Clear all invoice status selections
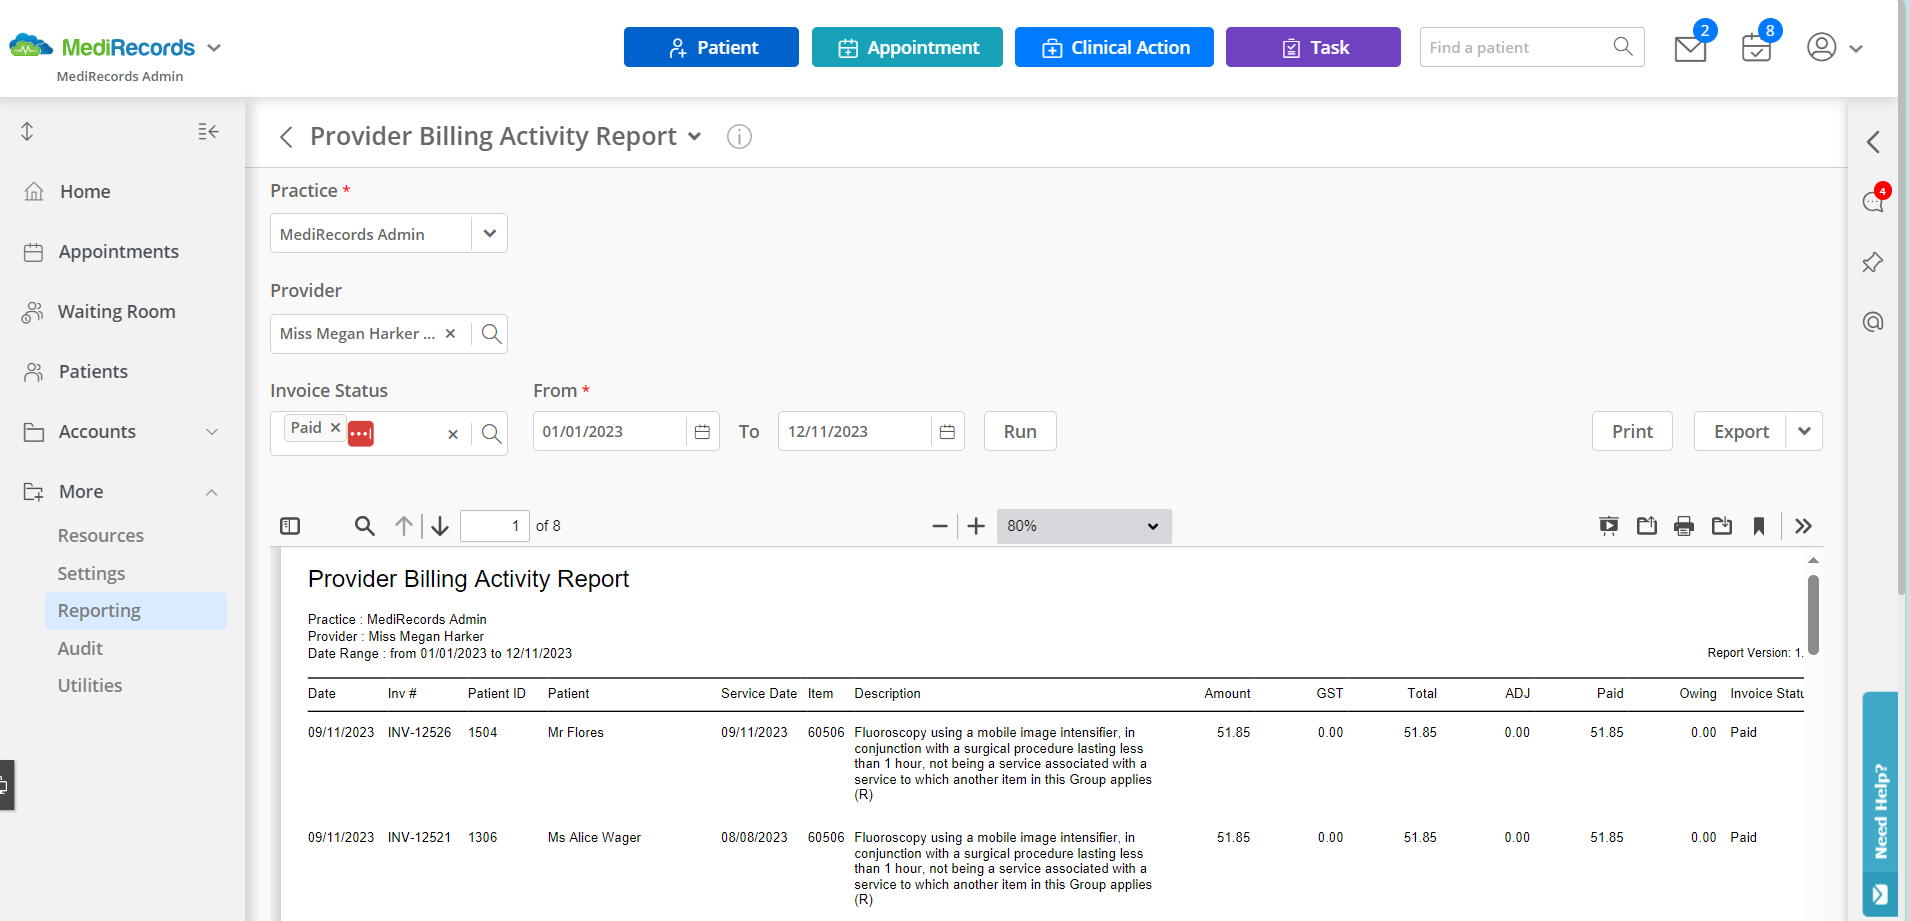Screen dimensions: 1910x921 coord(453,434)
